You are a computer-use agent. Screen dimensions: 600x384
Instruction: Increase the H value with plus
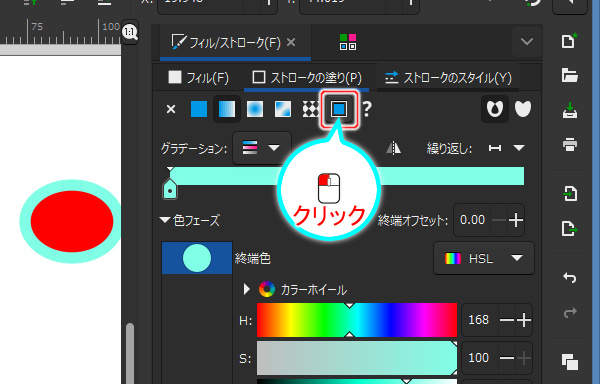point(523,320)
